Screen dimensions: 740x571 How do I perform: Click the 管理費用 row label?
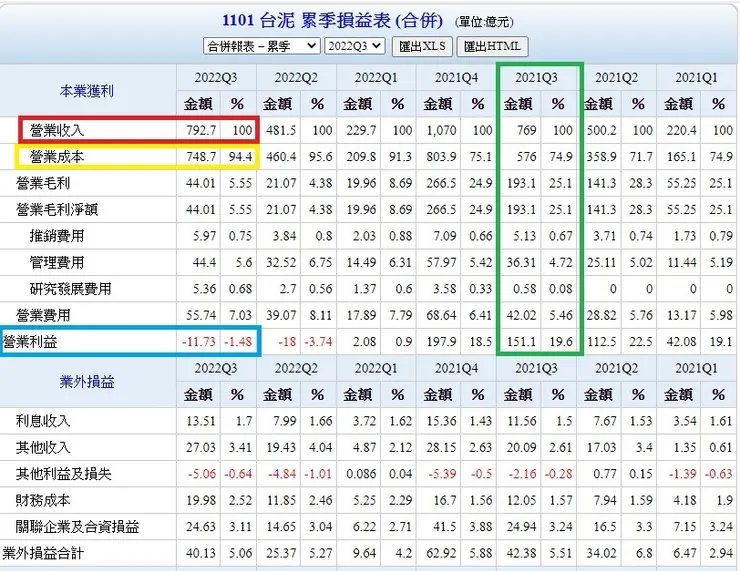click(x=57, y=262)
